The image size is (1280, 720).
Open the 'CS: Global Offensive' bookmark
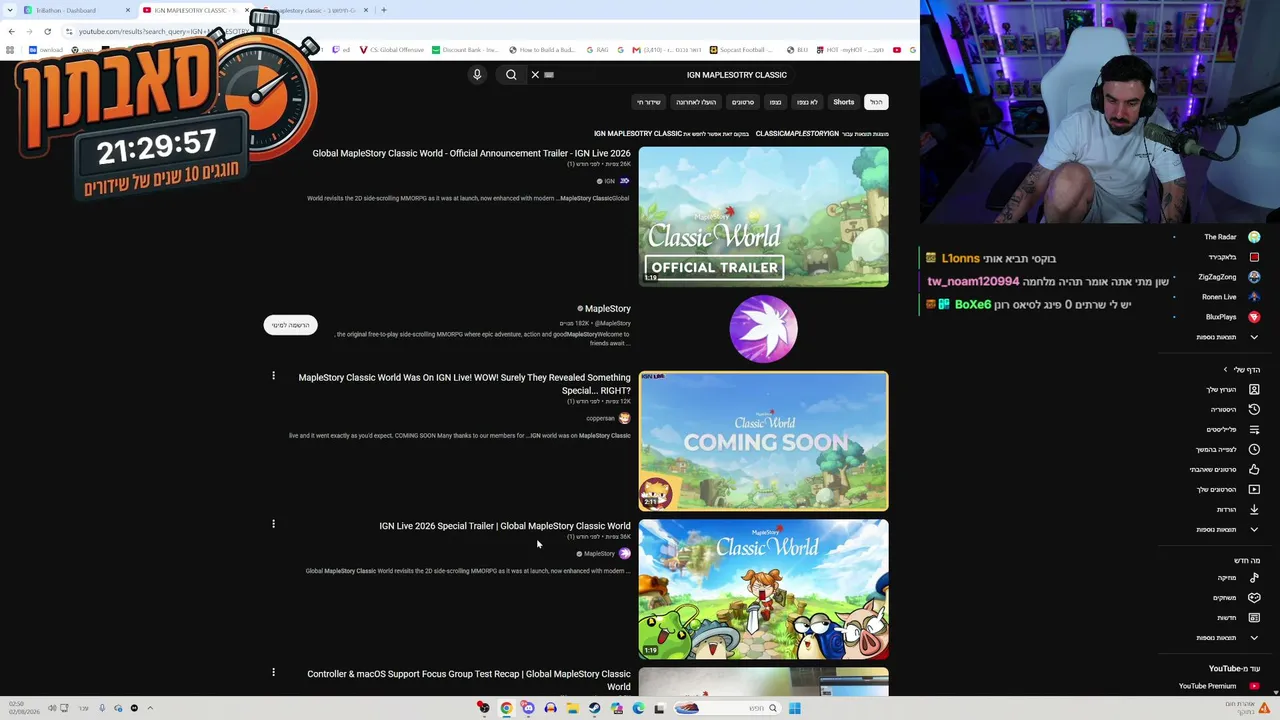coord(391,50)
